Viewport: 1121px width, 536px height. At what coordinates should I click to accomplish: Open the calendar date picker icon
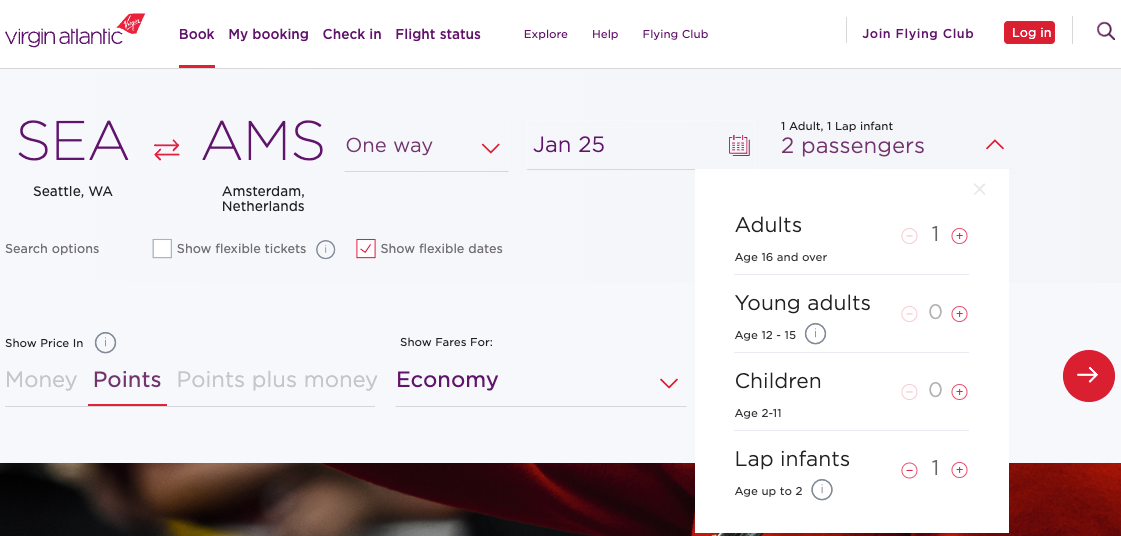click(x=739, y=146)
